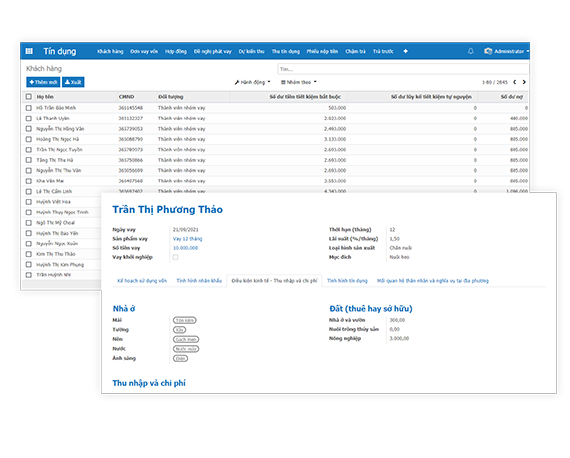570x458 pixels.
Task: Go to next page with right arrow
Action: [x=524, y=82]
